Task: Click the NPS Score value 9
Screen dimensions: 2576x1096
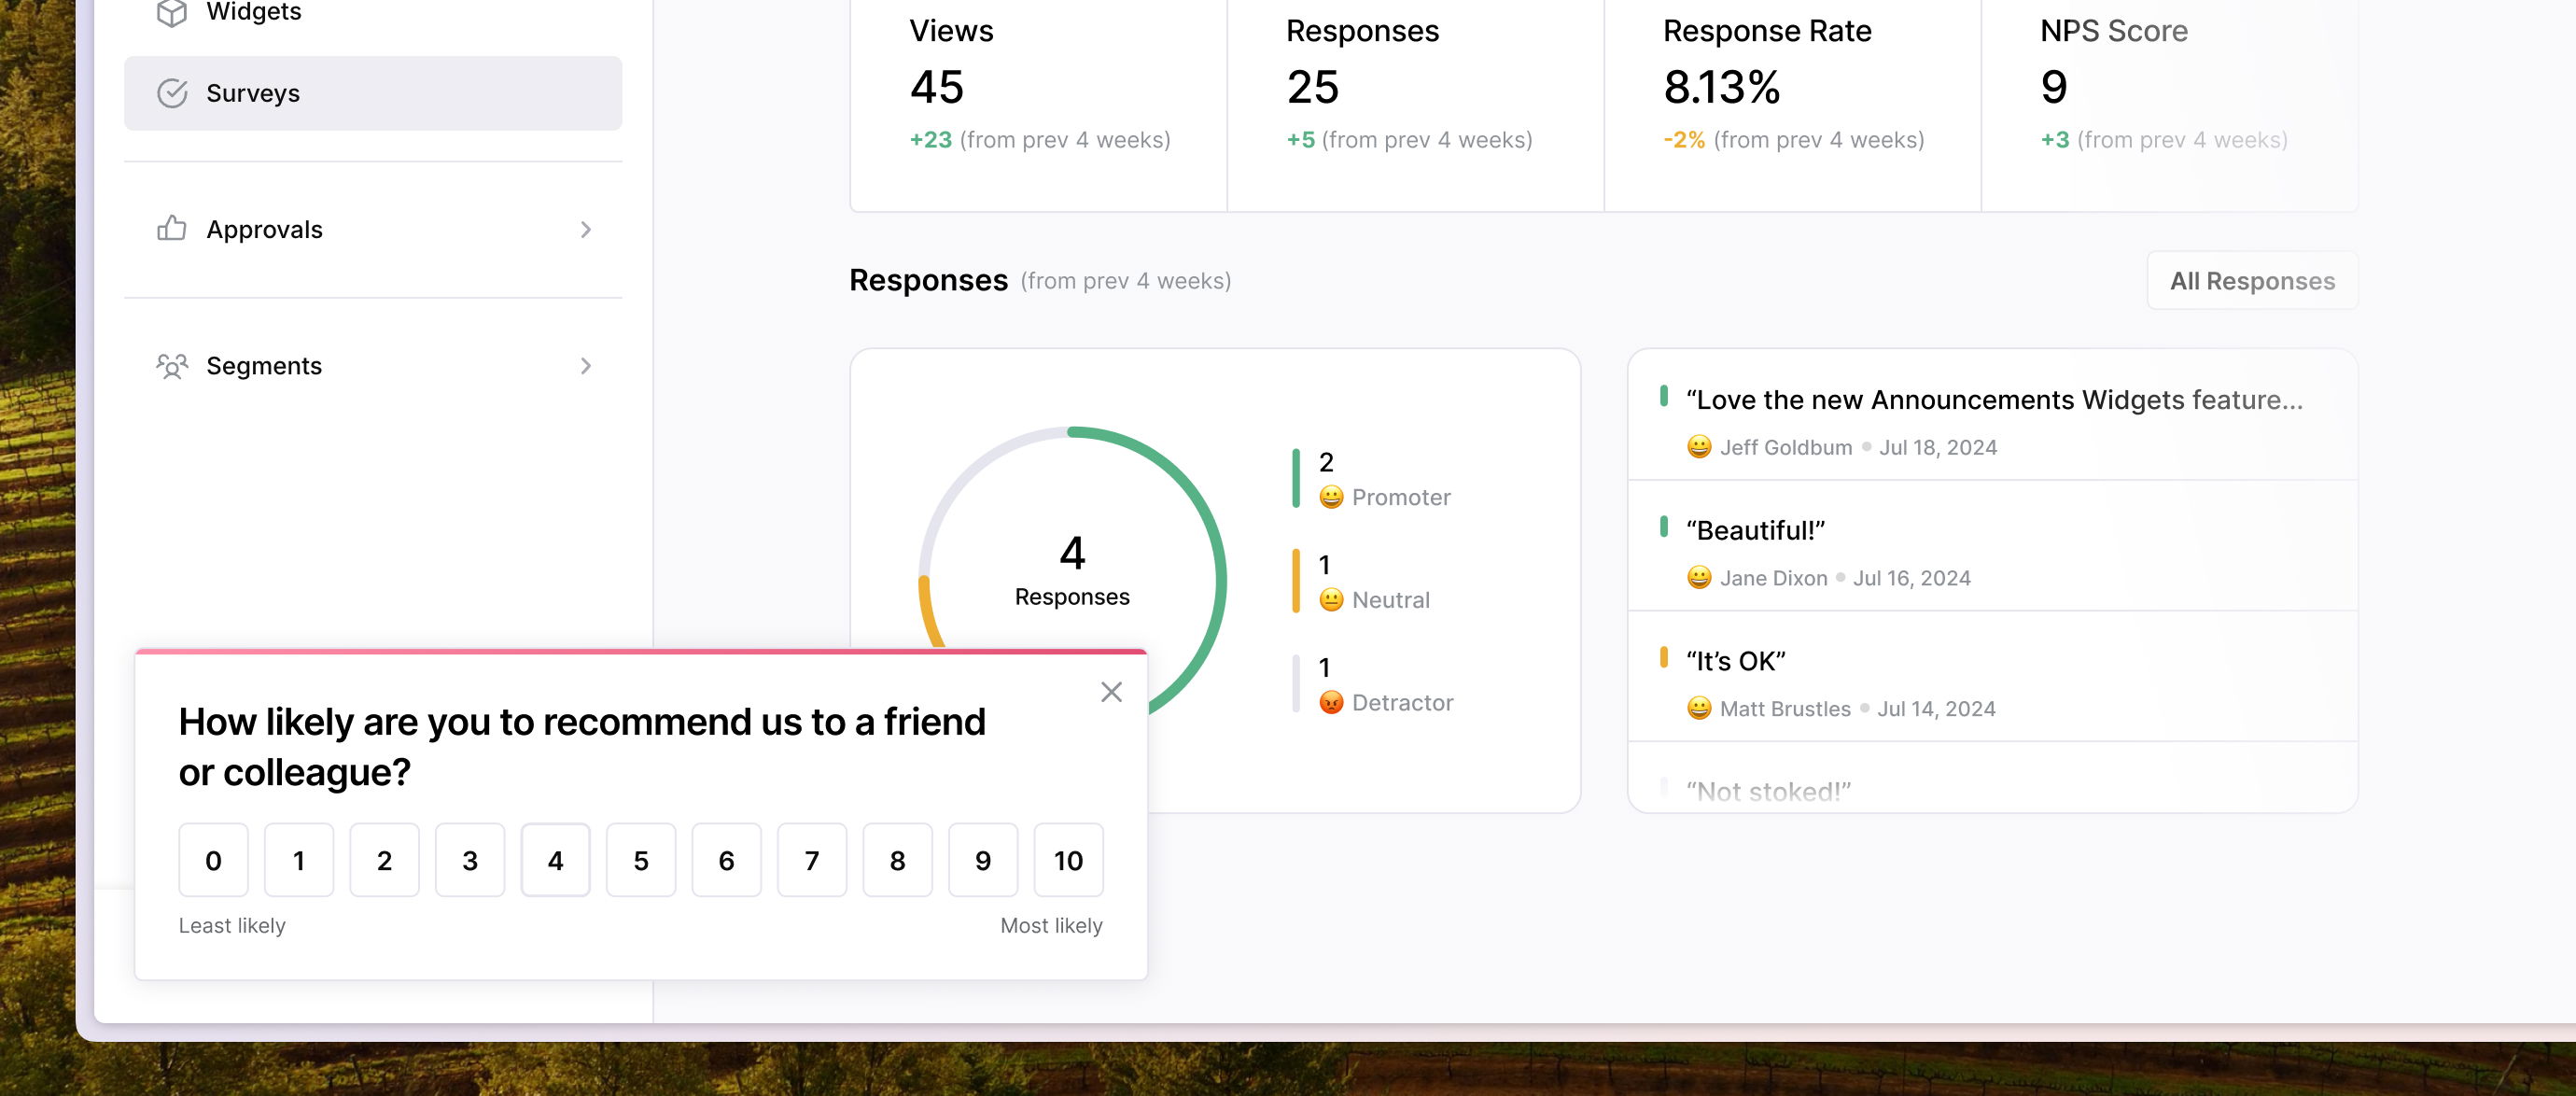Action: (x=2054, y=87)
